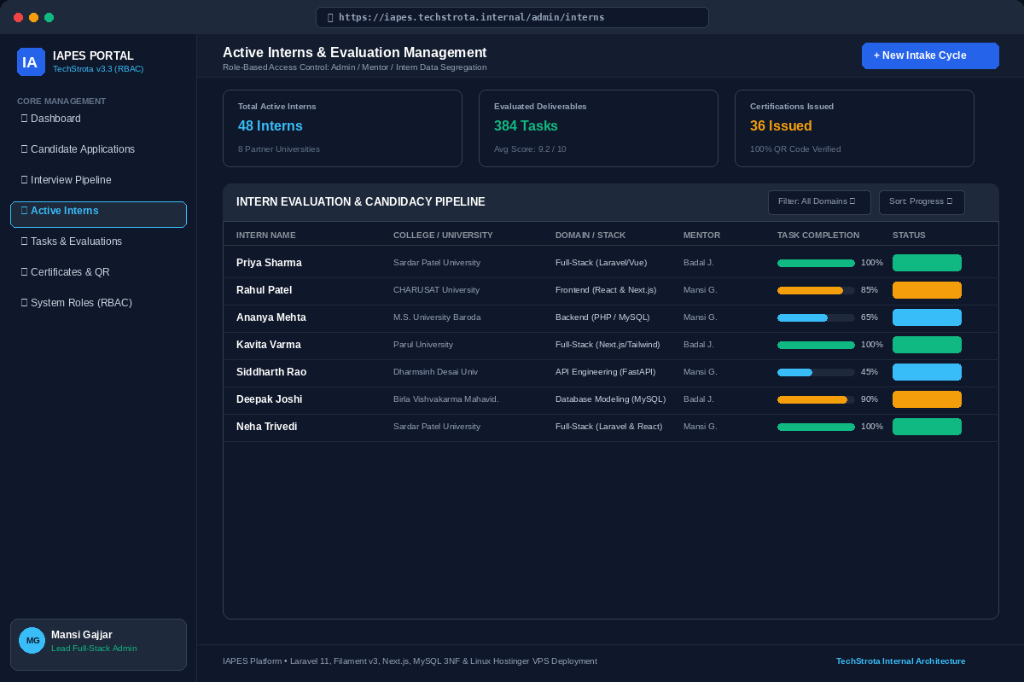Click the COLLEGE / UNIVERSITY column header

(x=443, y=235)
